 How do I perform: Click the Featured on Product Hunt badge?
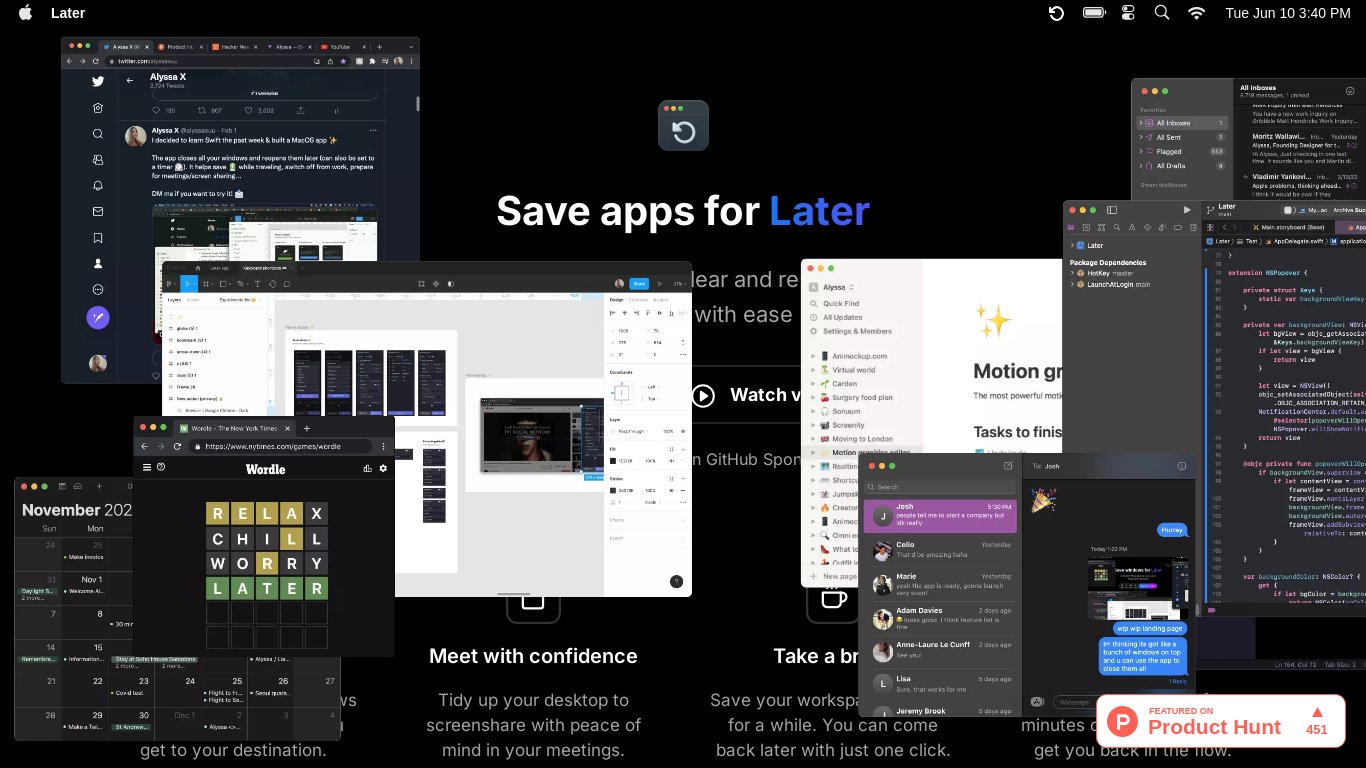coord(1219,721)
